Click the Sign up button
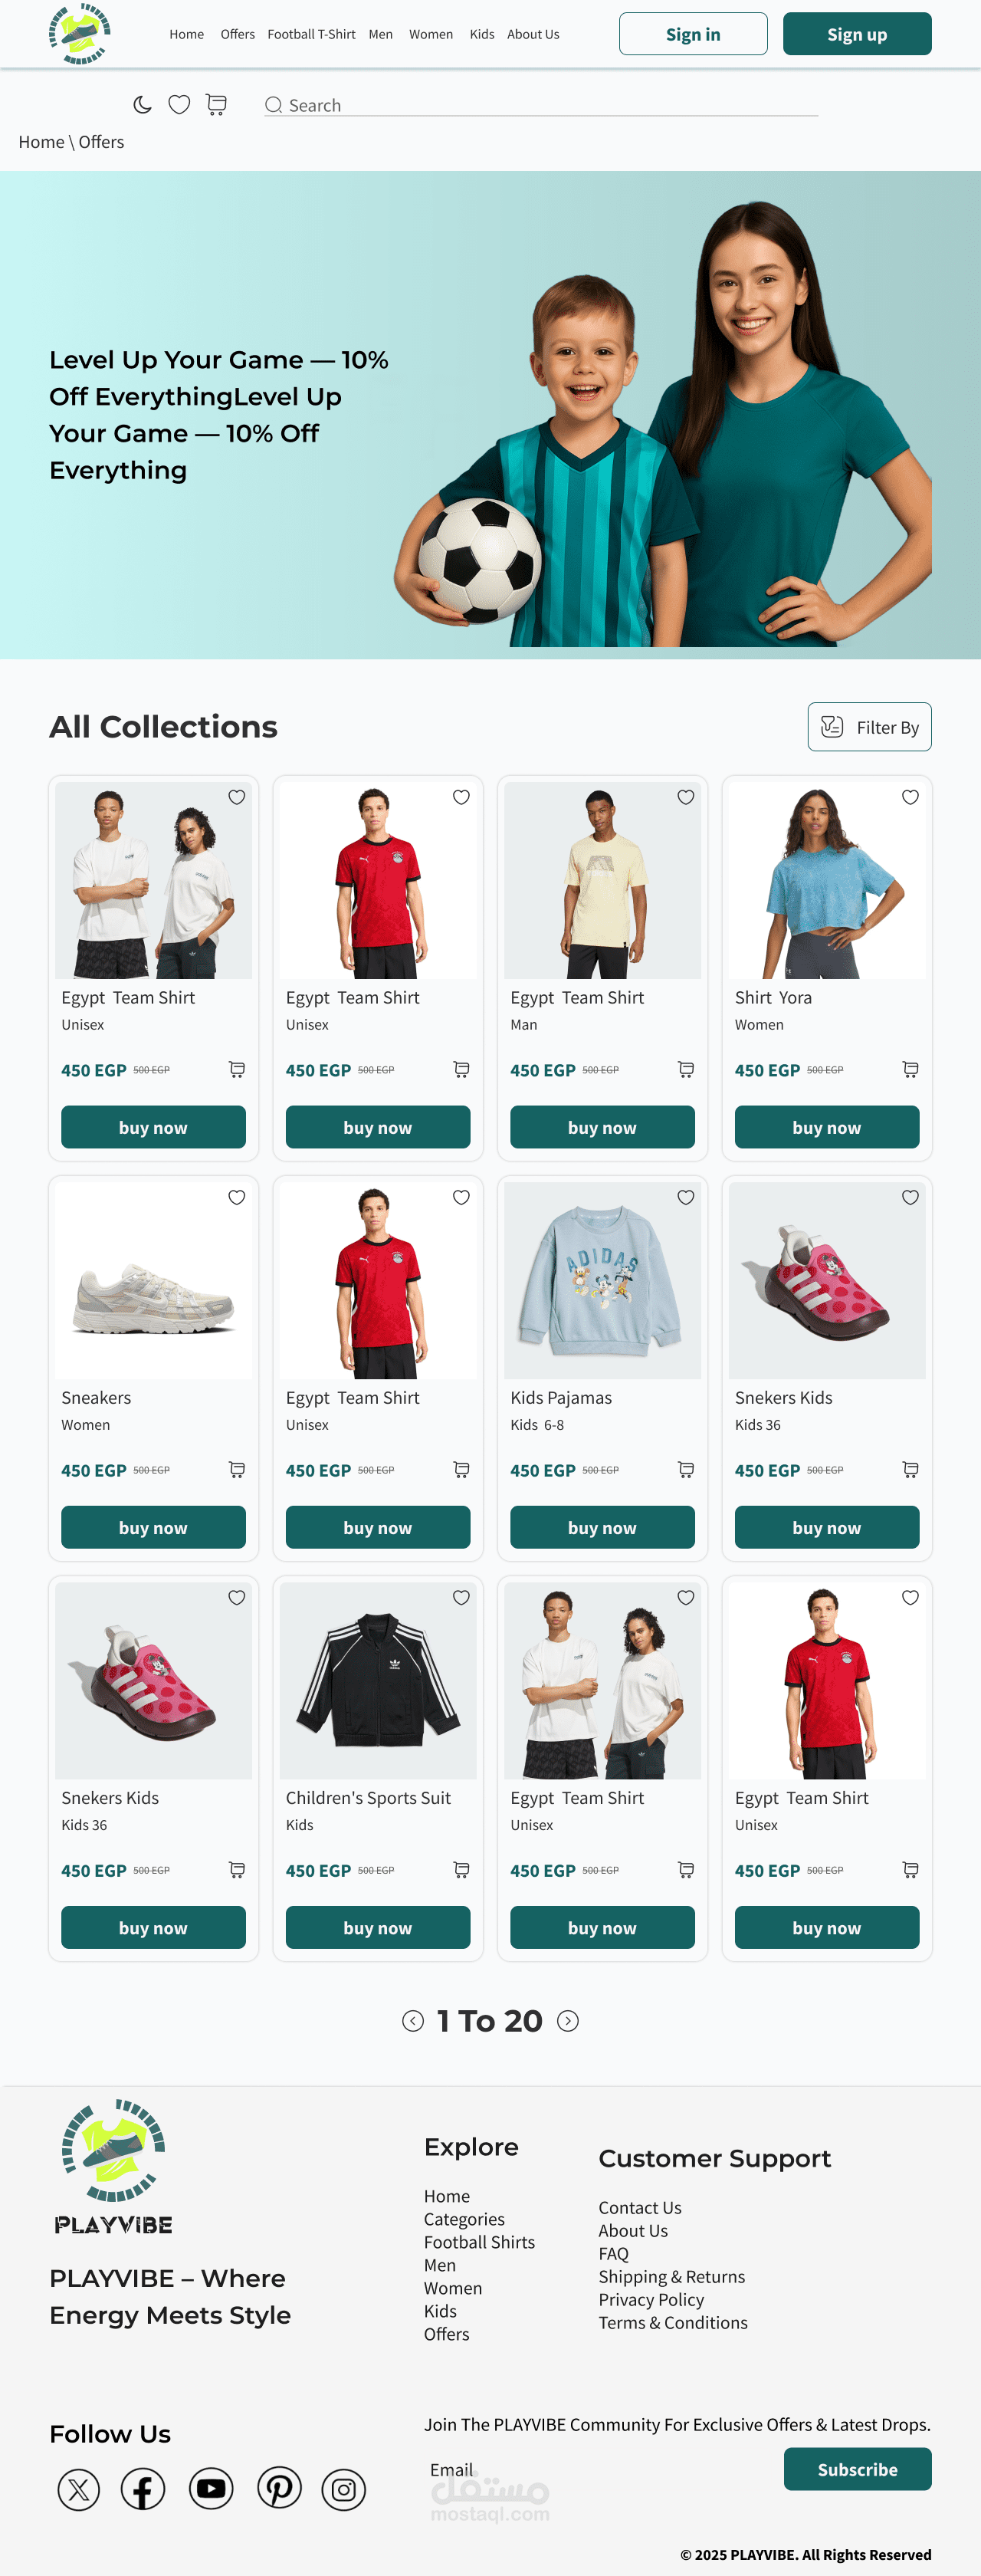Viewport: 981px width, 2576px height. pos(857,34)
